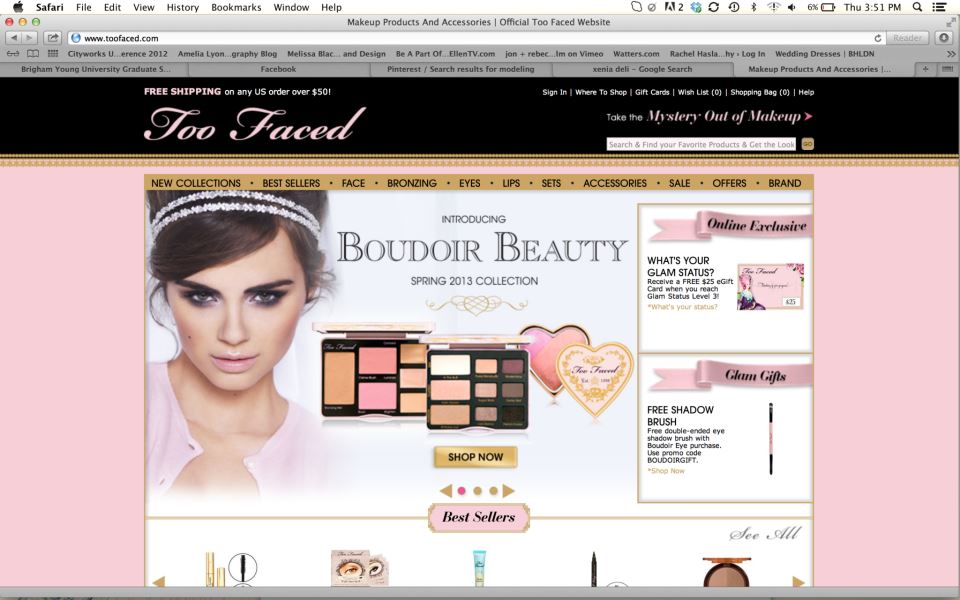The width and height of the screenshot is (960, 600).
Task: Open the History menu
Action: [x=182, y=7]
